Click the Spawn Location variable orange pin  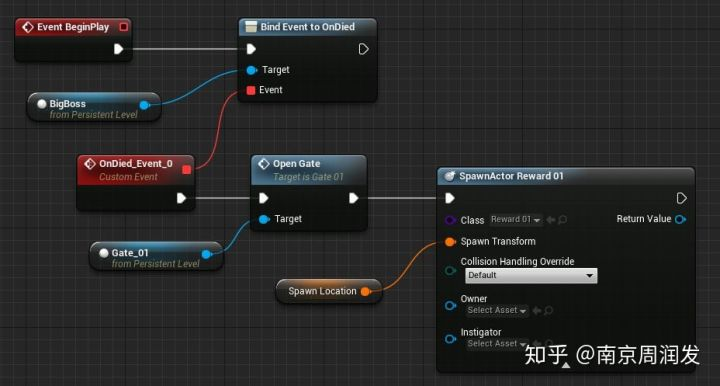(366, 291)
